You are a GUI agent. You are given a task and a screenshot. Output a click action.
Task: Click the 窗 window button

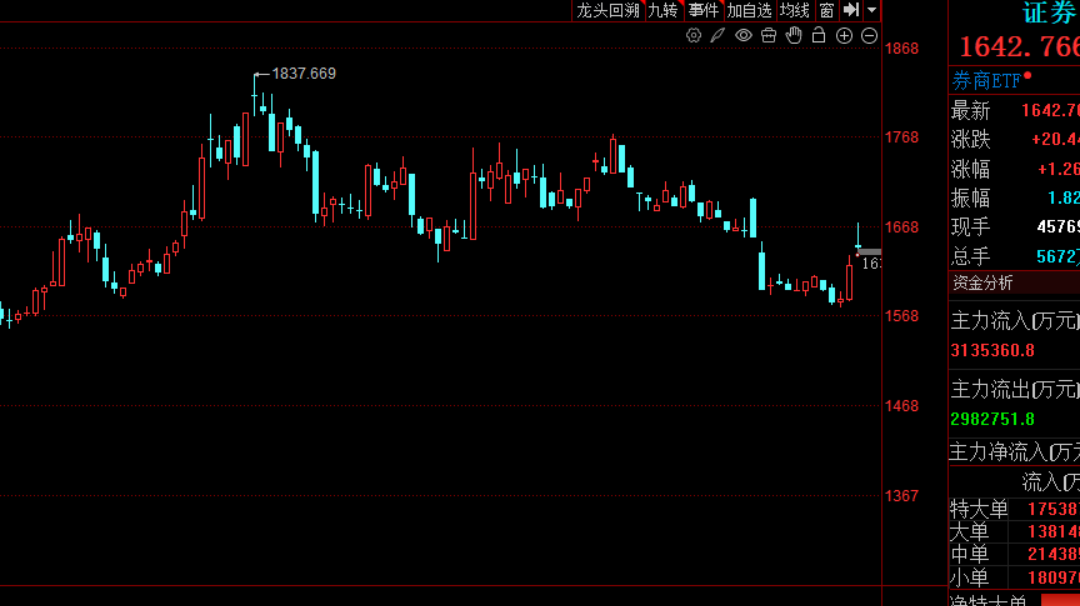[827, 10]
